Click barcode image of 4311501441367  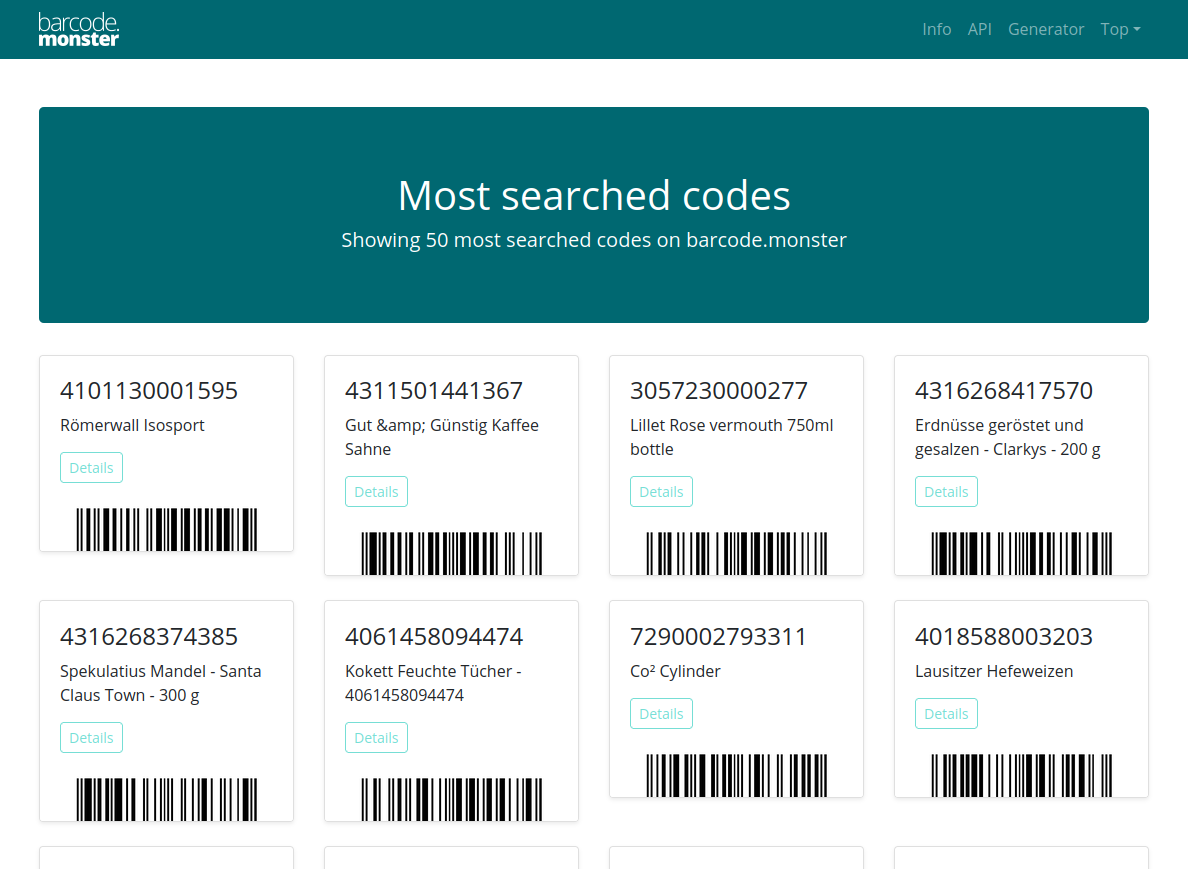452,553
